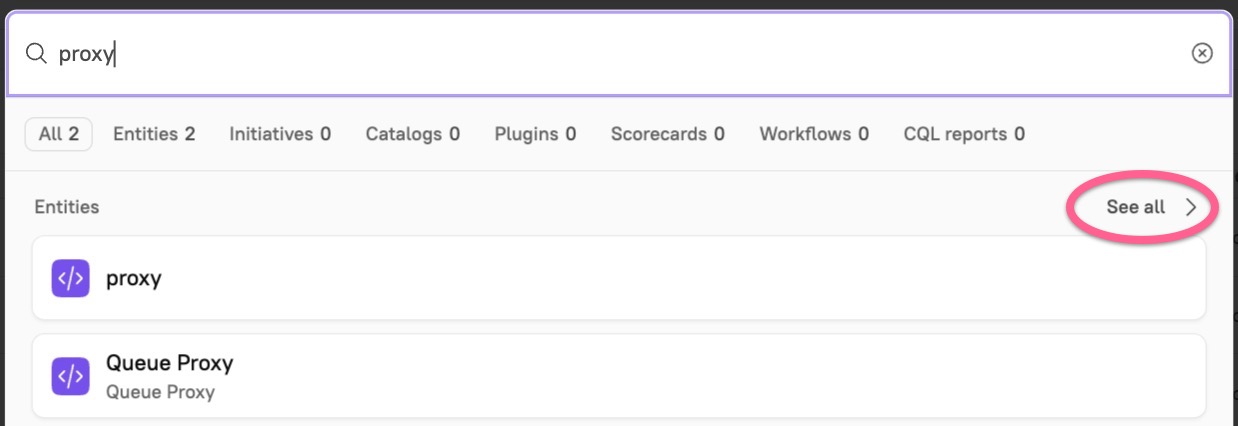Show the Plugins 0 tab
This screenshot has width=1238, height=426.
535,134
